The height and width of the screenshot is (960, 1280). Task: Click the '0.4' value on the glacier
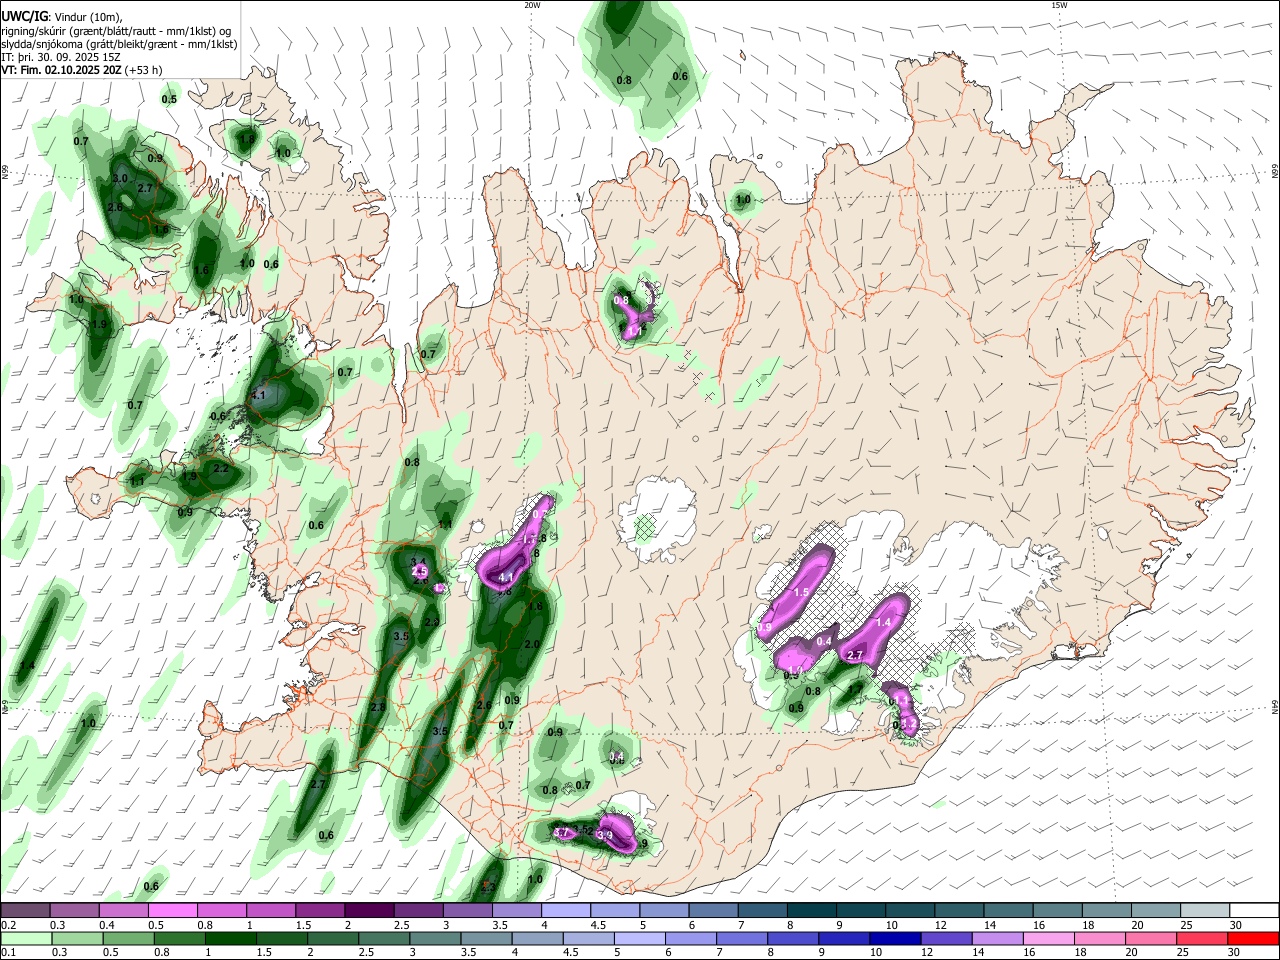point(824,641)
